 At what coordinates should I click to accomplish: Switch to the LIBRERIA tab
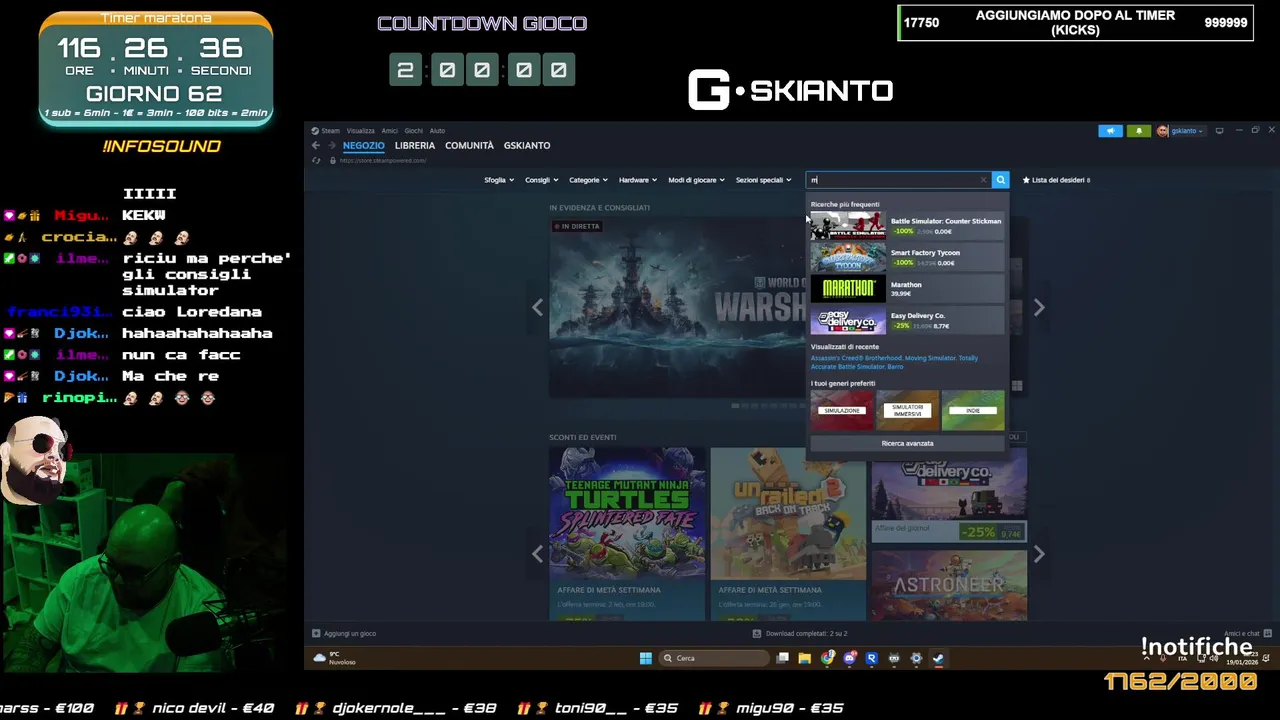click(x=415, y=146)
